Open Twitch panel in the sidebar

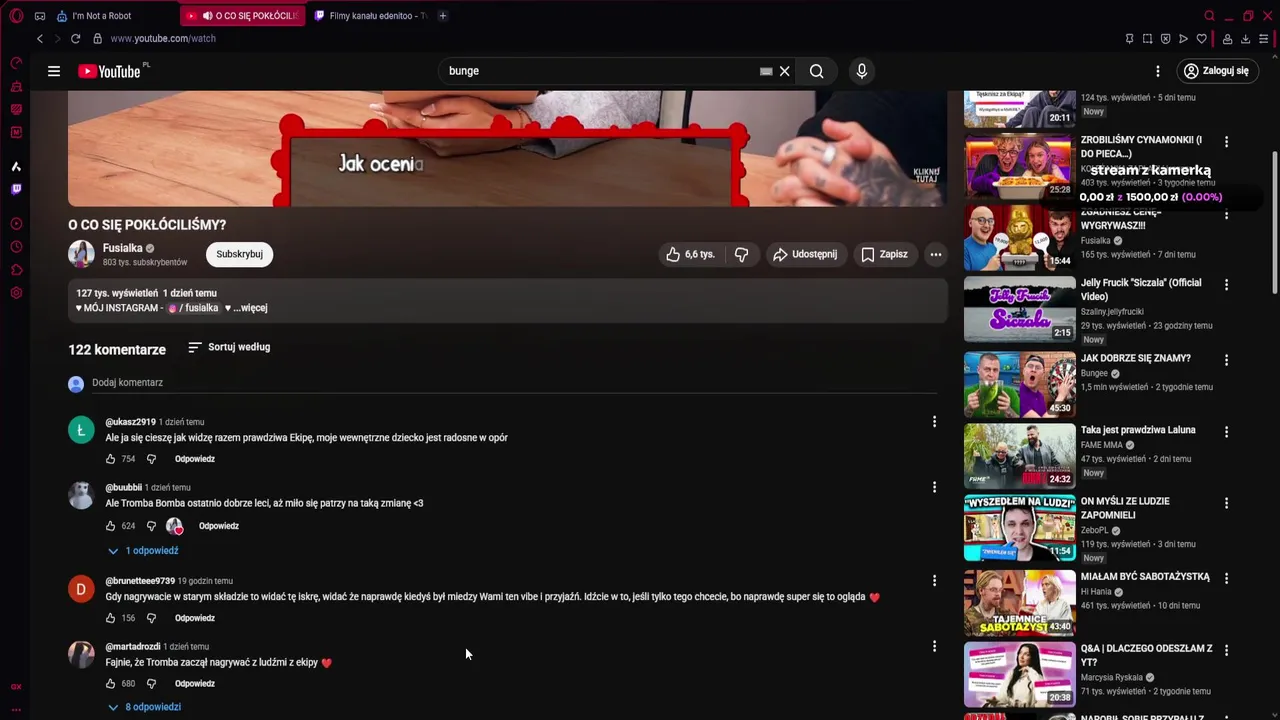click(x=16, y=189)
